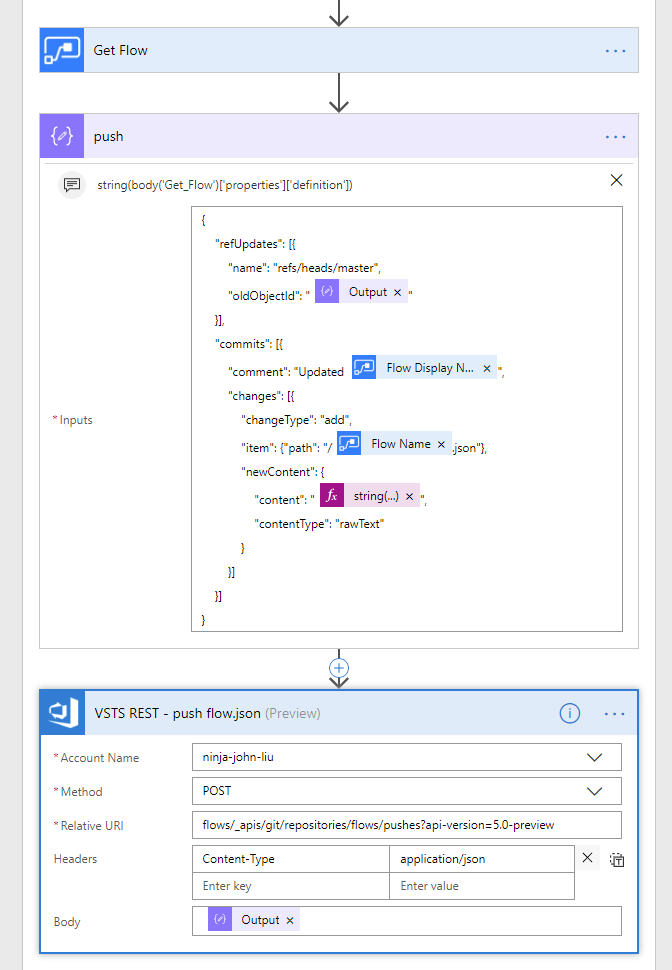Close the expression comment with X
Image resolution: width=672 pixels, height=970 pixels.
point(616,181)
